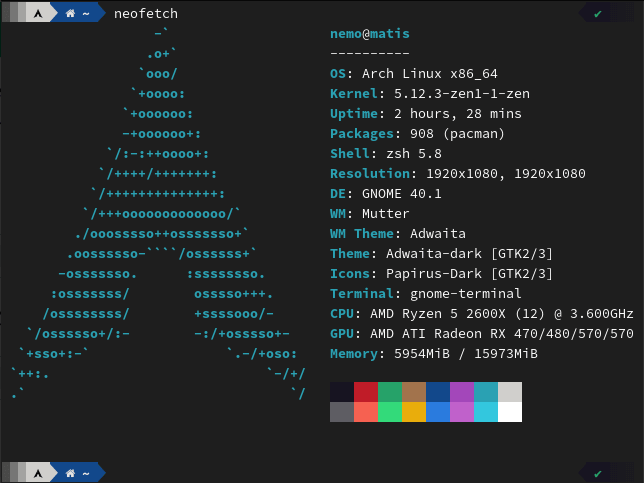Click the bright green swatch in the bottom row
Image resolution: width=644 pixels, height=483 pixels.
click(x=390, y=412)
